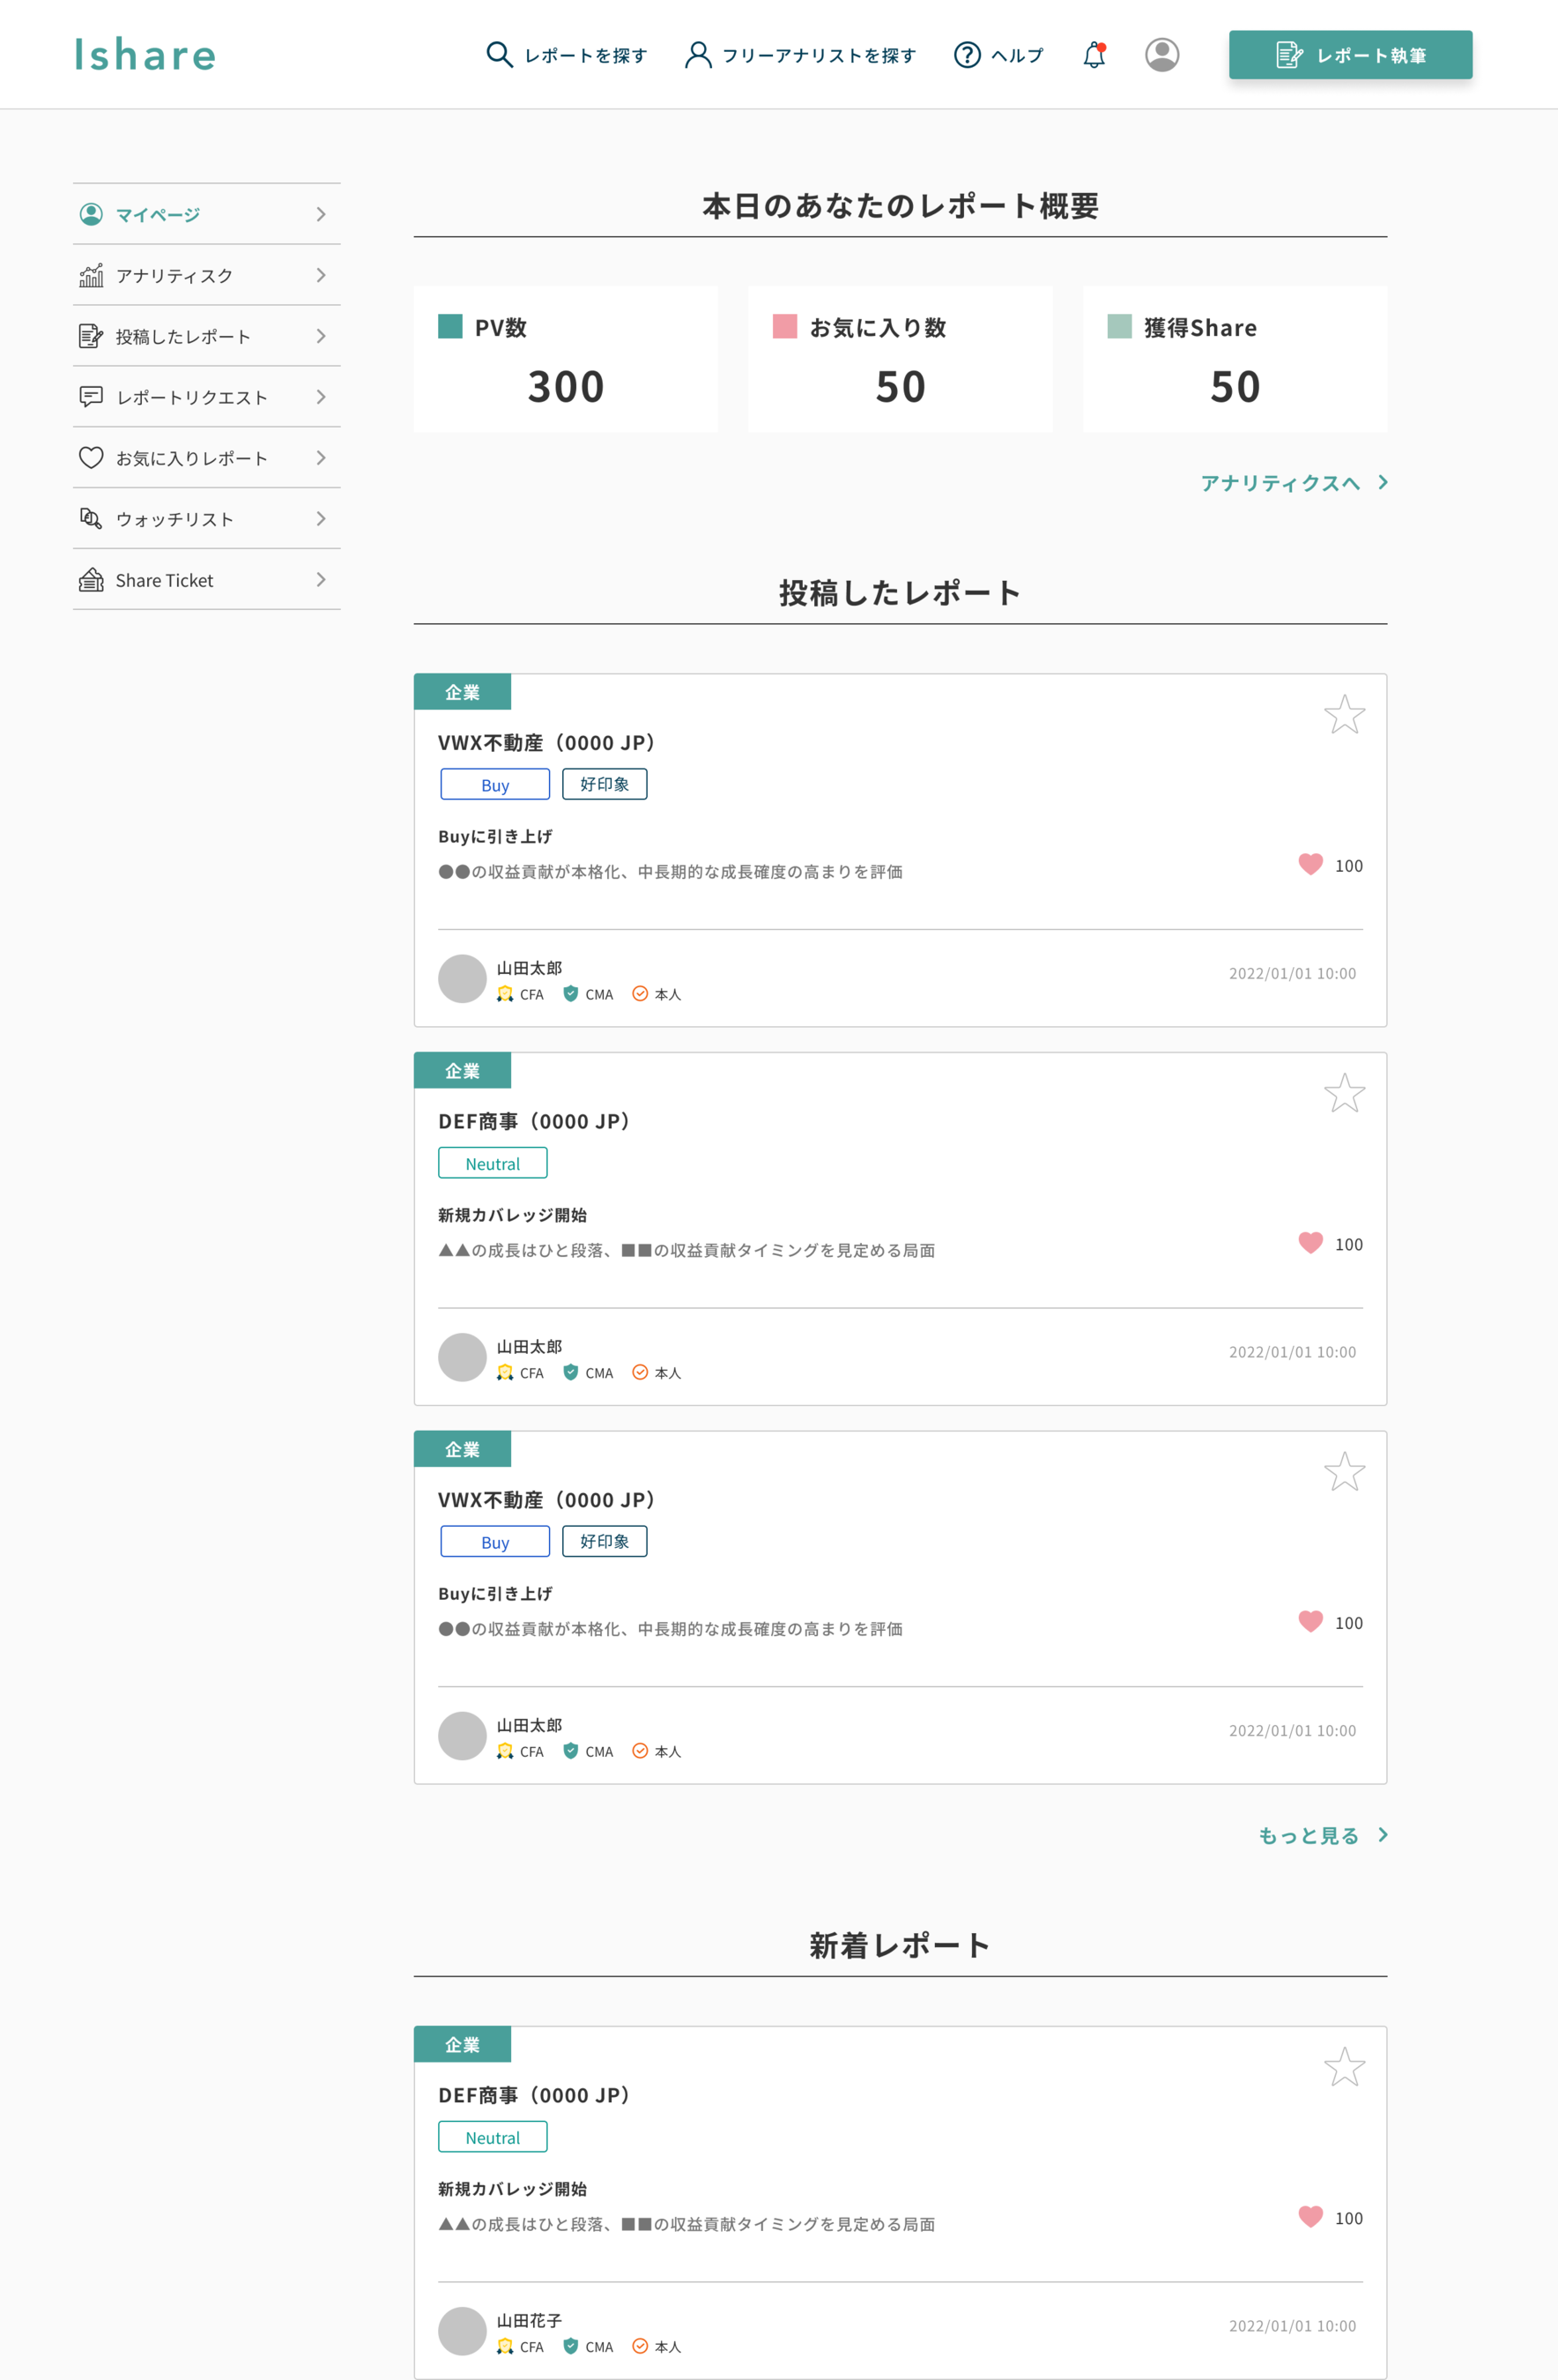Click the search magnifier beside レポートを探す
This screenshot has width=1558, height=2380.
(x=499, y=55)
